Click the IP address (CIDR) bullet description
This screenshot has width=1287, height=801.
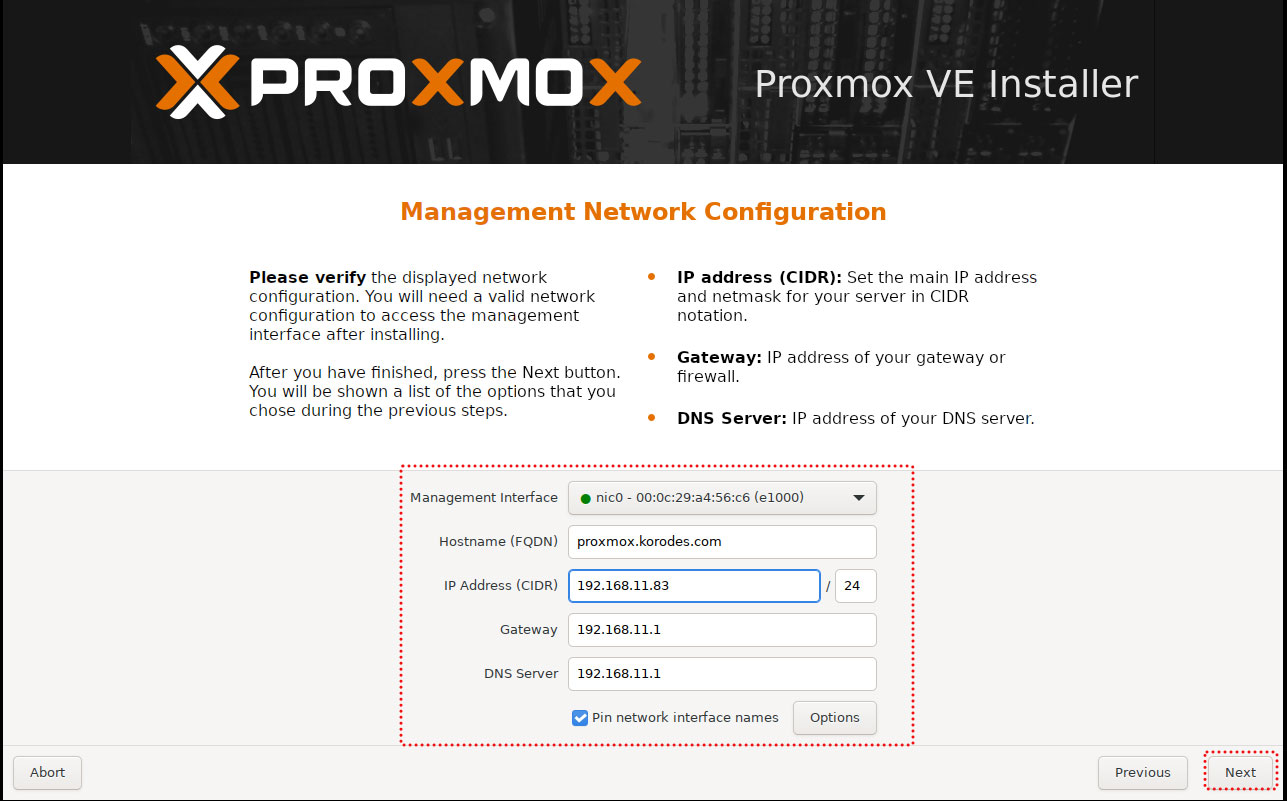pyautogui.click(x=857, y=296)
